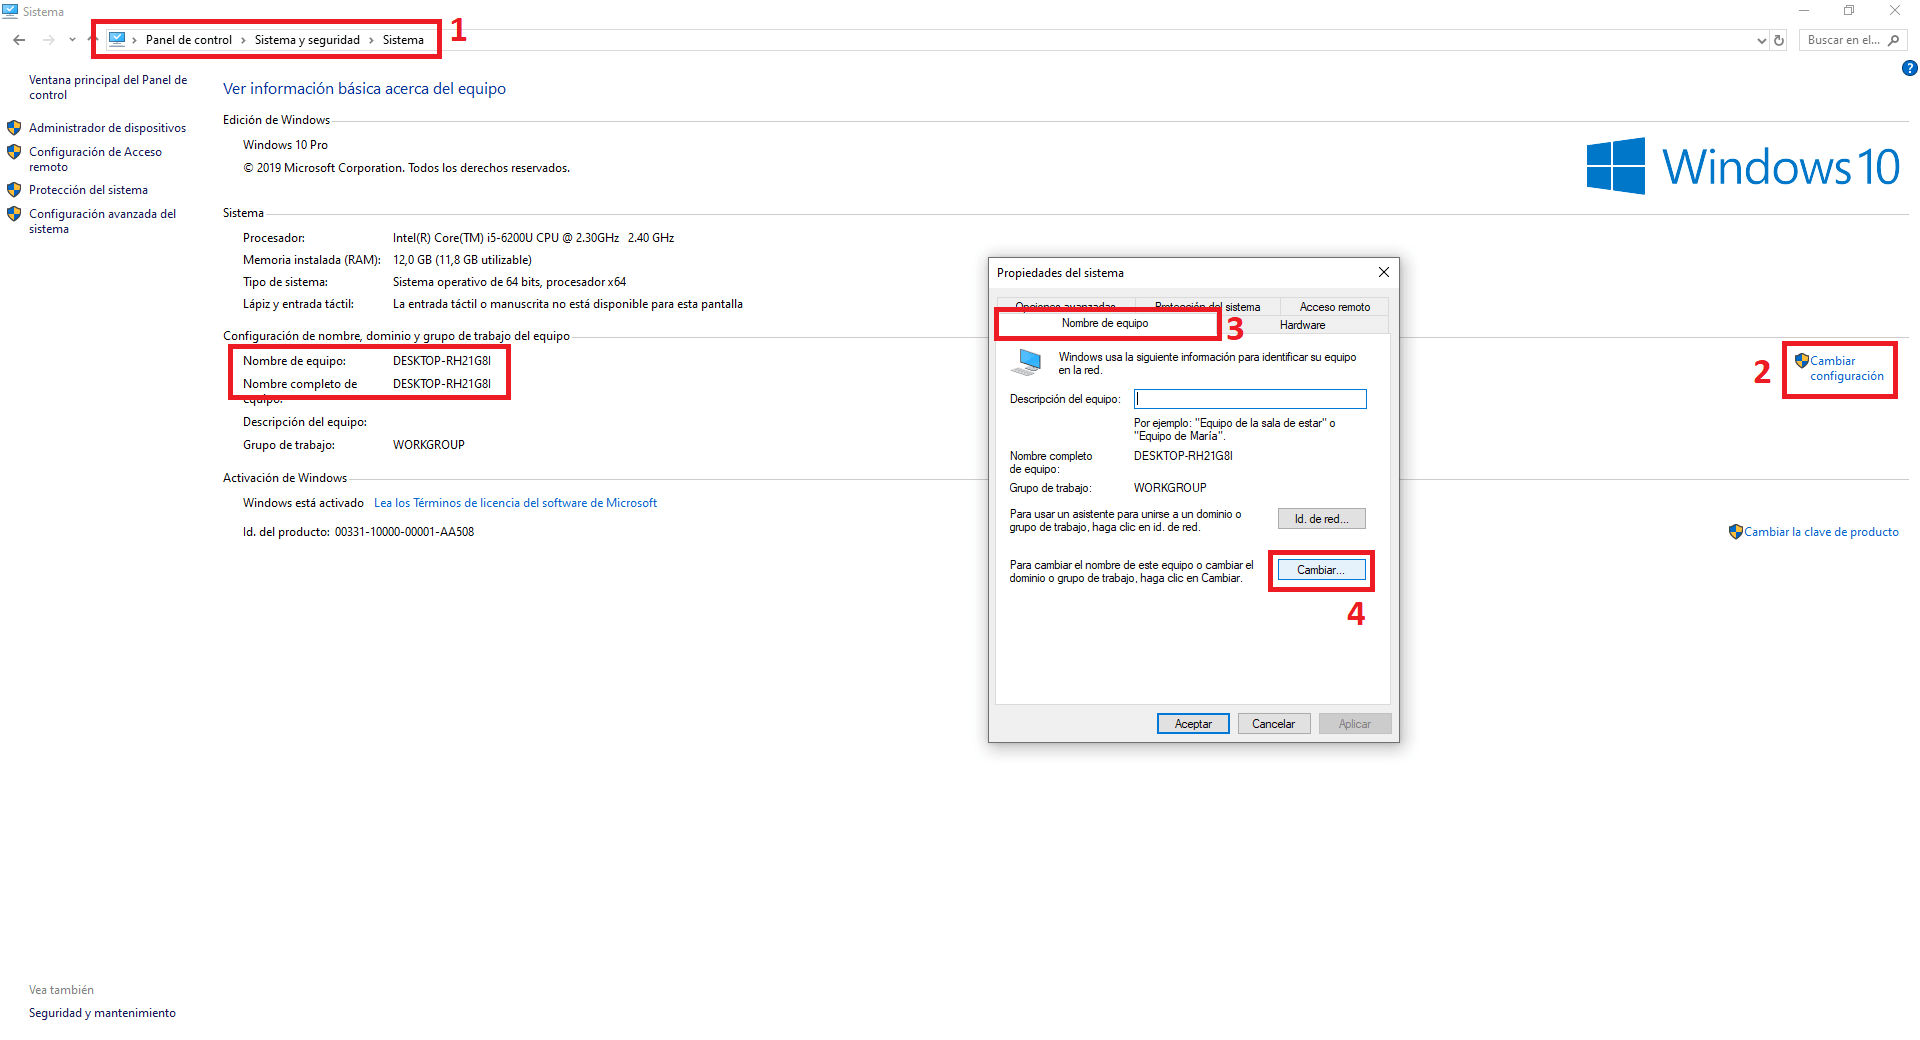Select '12,0 GB (11,8 GB utilizable)' memory text
The height and width of the screenshot is (1040, 1920).
[x=462, y=260]
